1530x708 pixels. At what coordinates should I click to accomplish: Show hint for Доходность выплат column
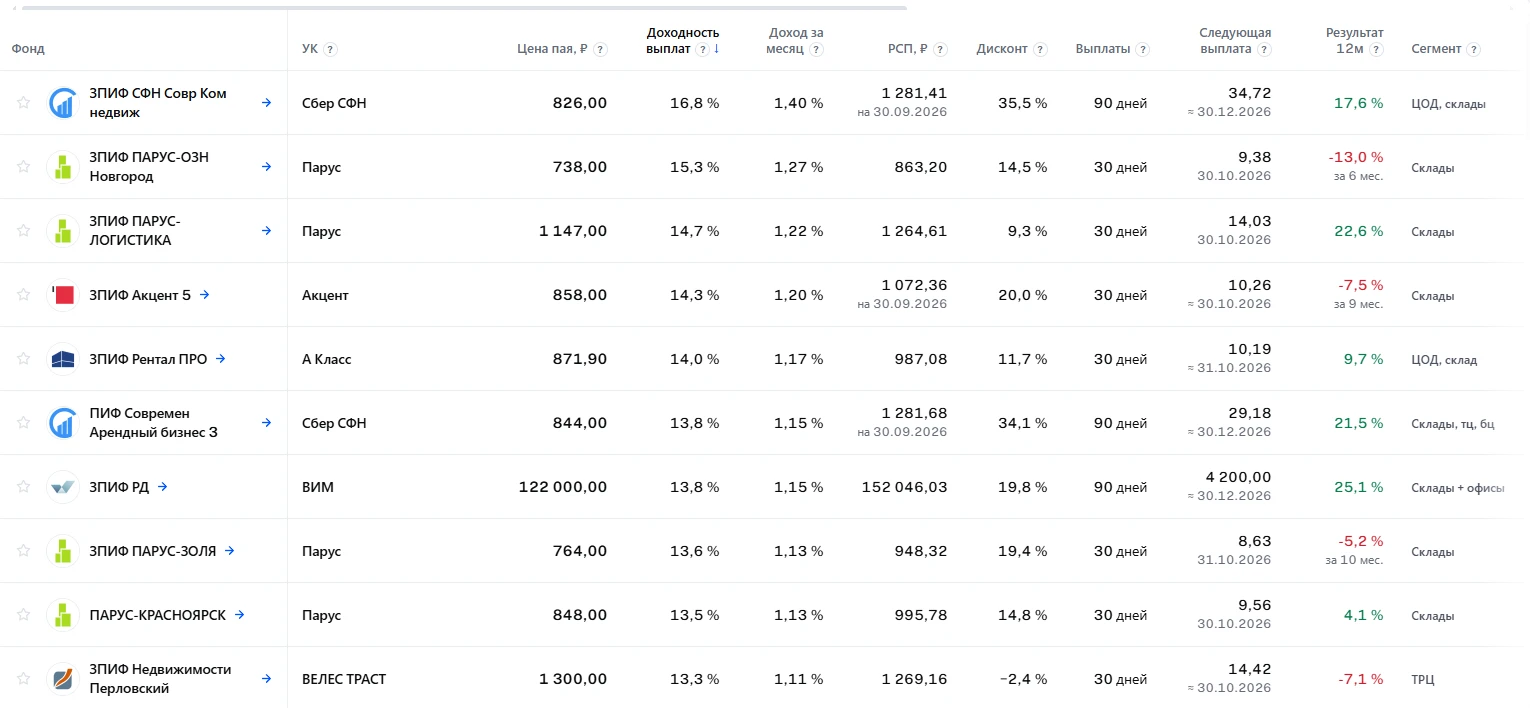click(x=702, y=49)
